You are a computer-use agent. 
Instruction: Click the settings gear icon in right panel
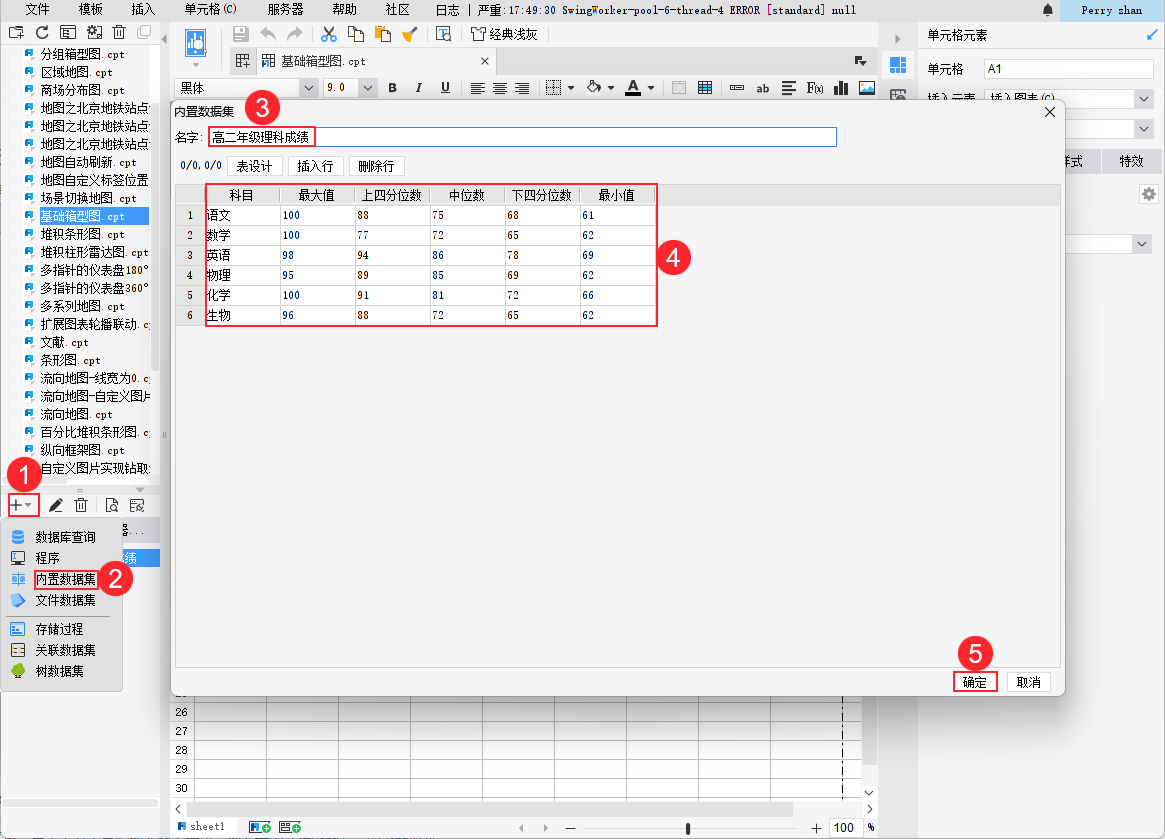click(1149, 194)
